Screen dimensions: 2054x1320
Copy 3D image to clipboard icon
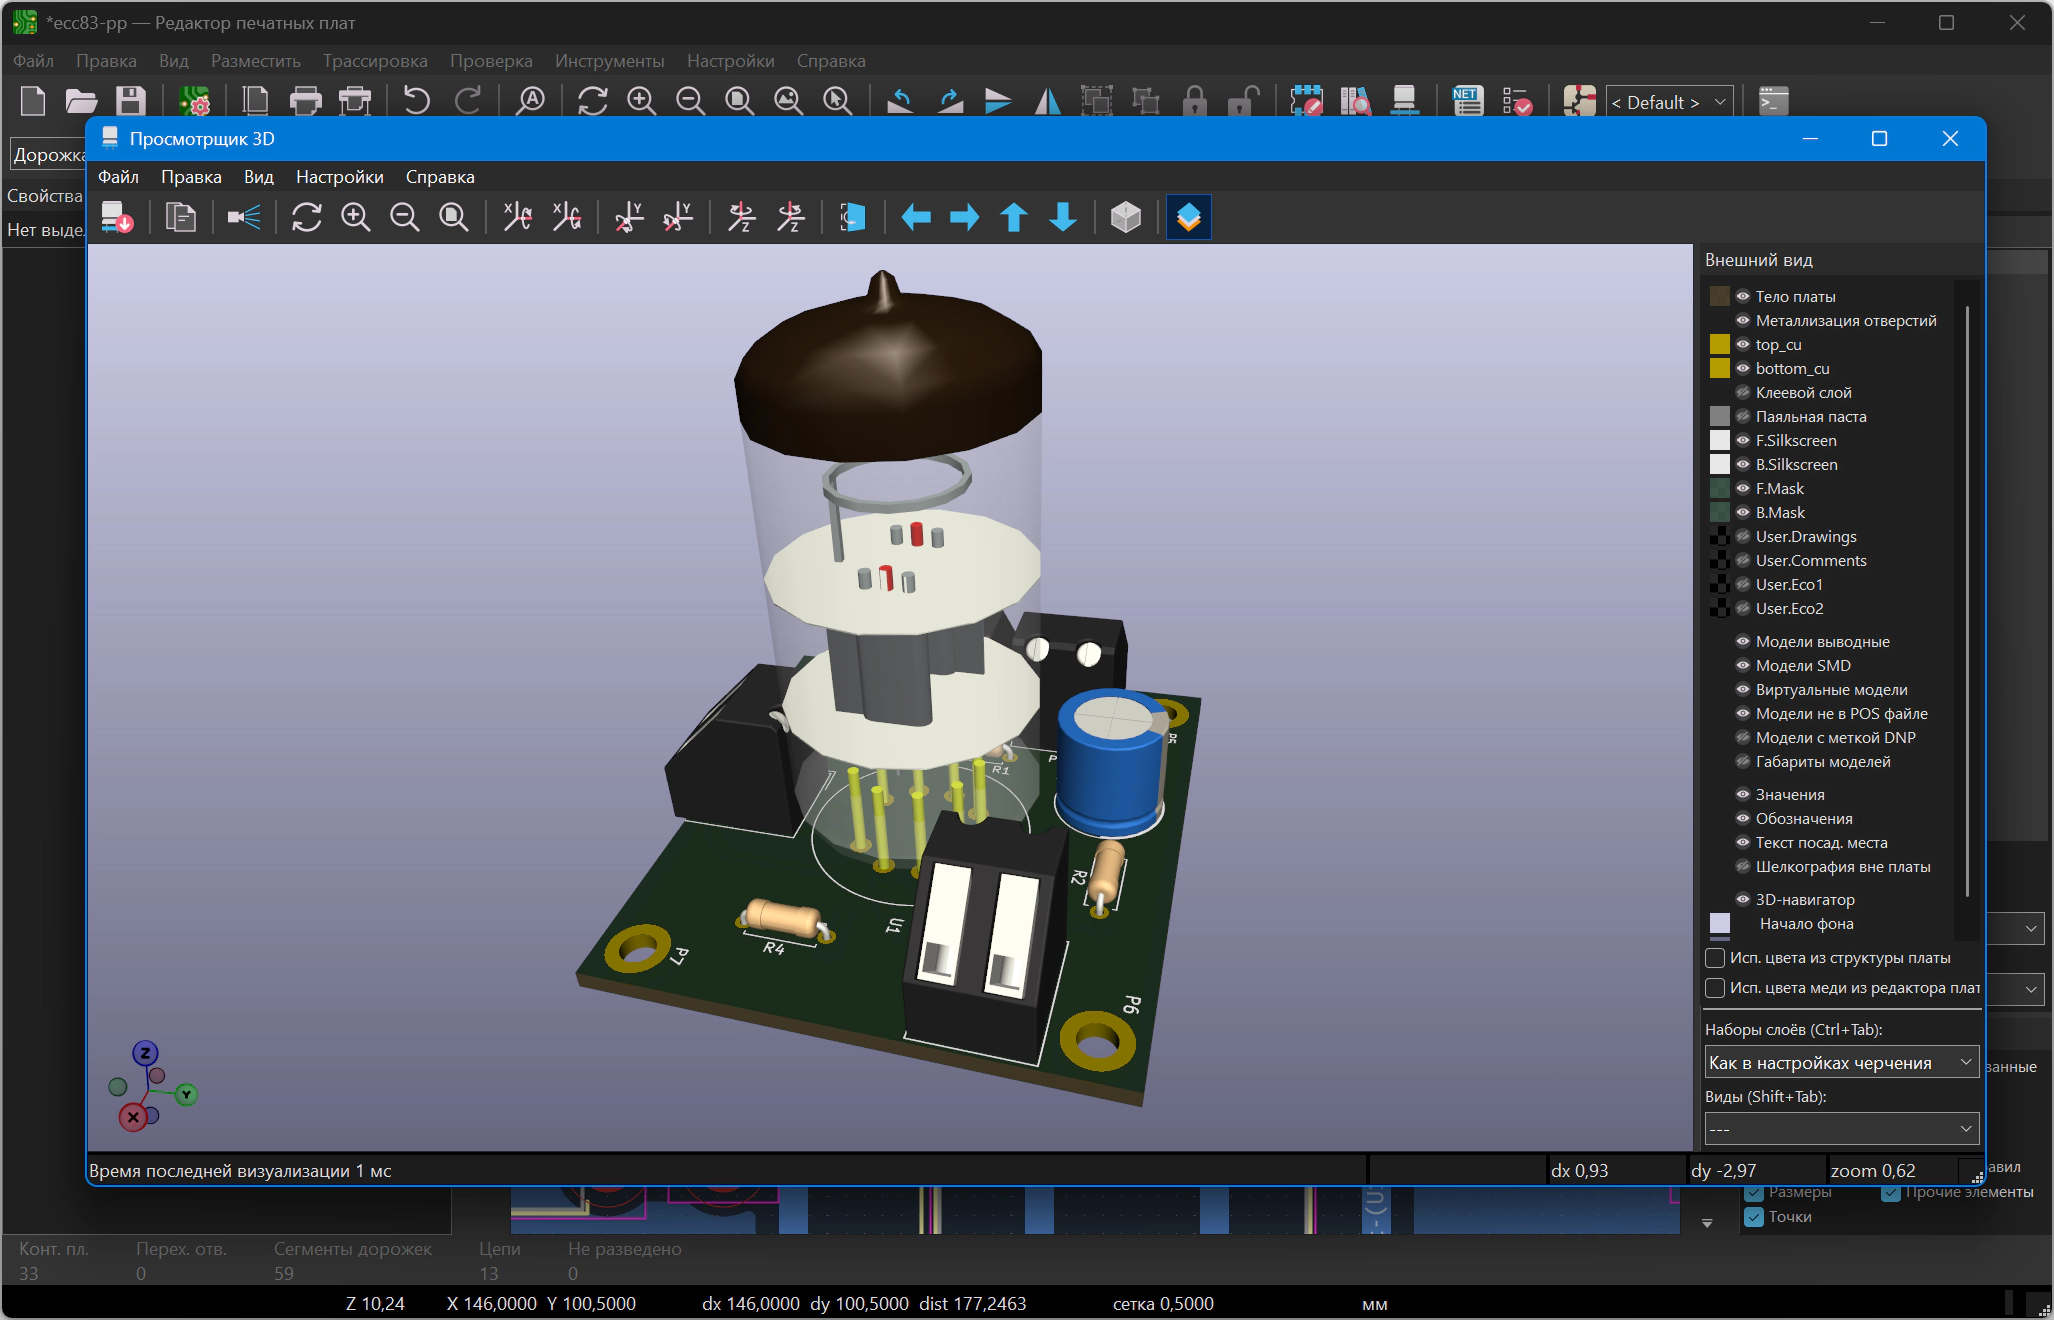(x=180, y=217)
